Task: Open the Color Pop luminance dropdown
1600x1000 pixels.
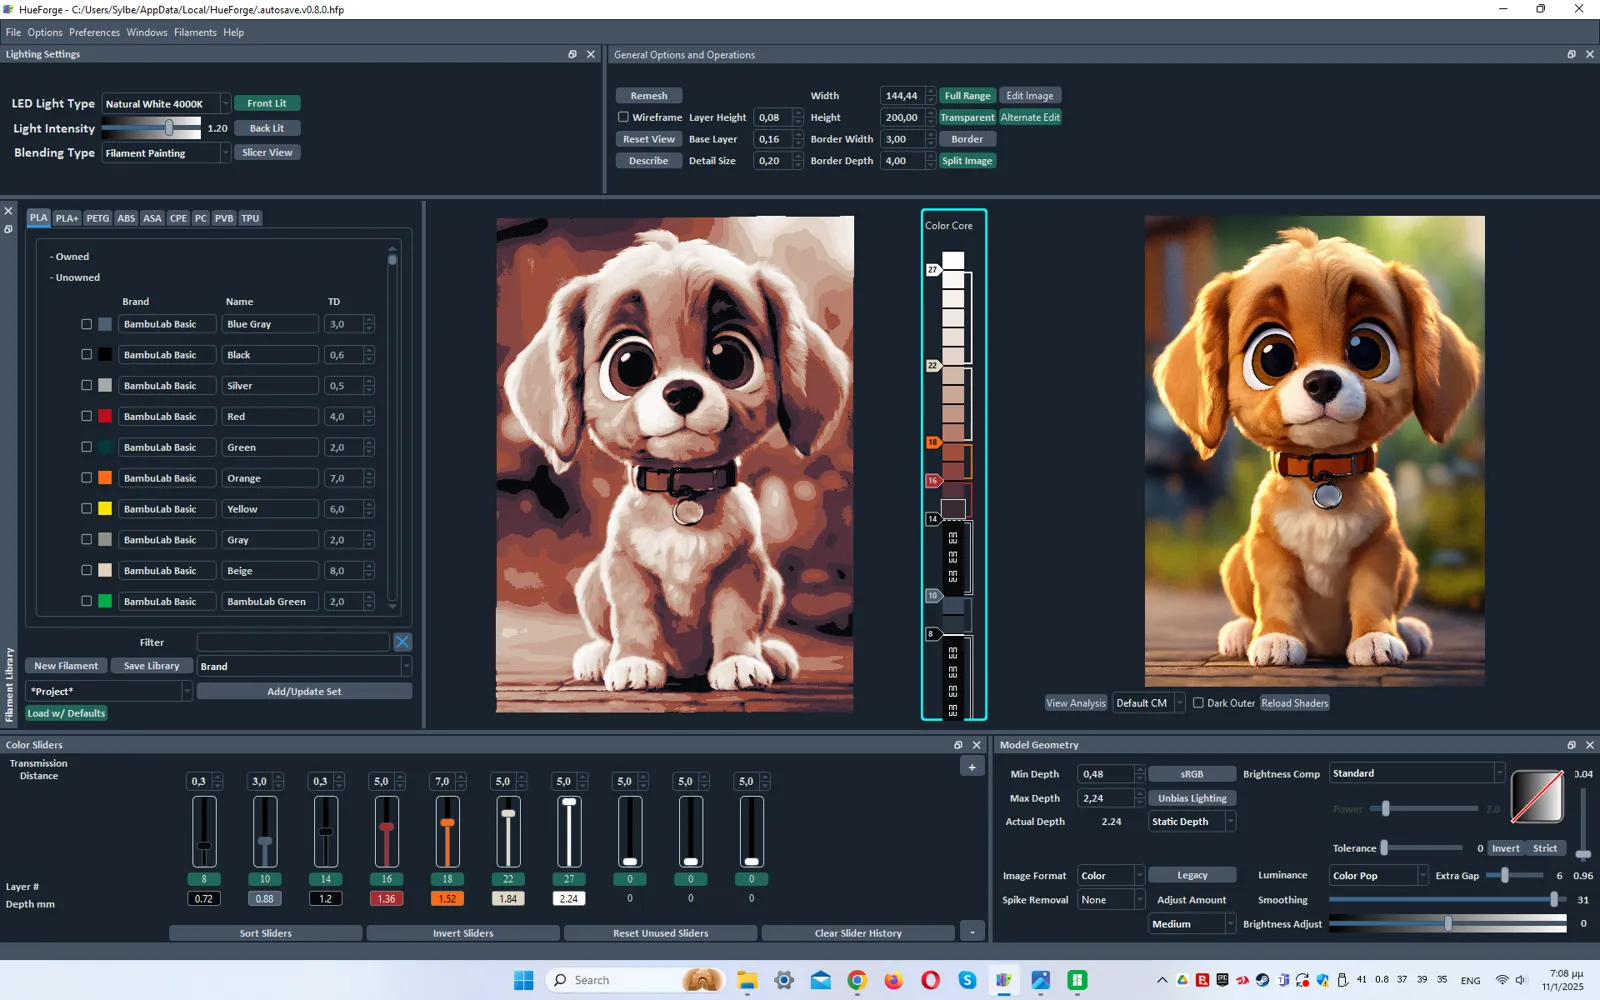Action: (1379, 876)
